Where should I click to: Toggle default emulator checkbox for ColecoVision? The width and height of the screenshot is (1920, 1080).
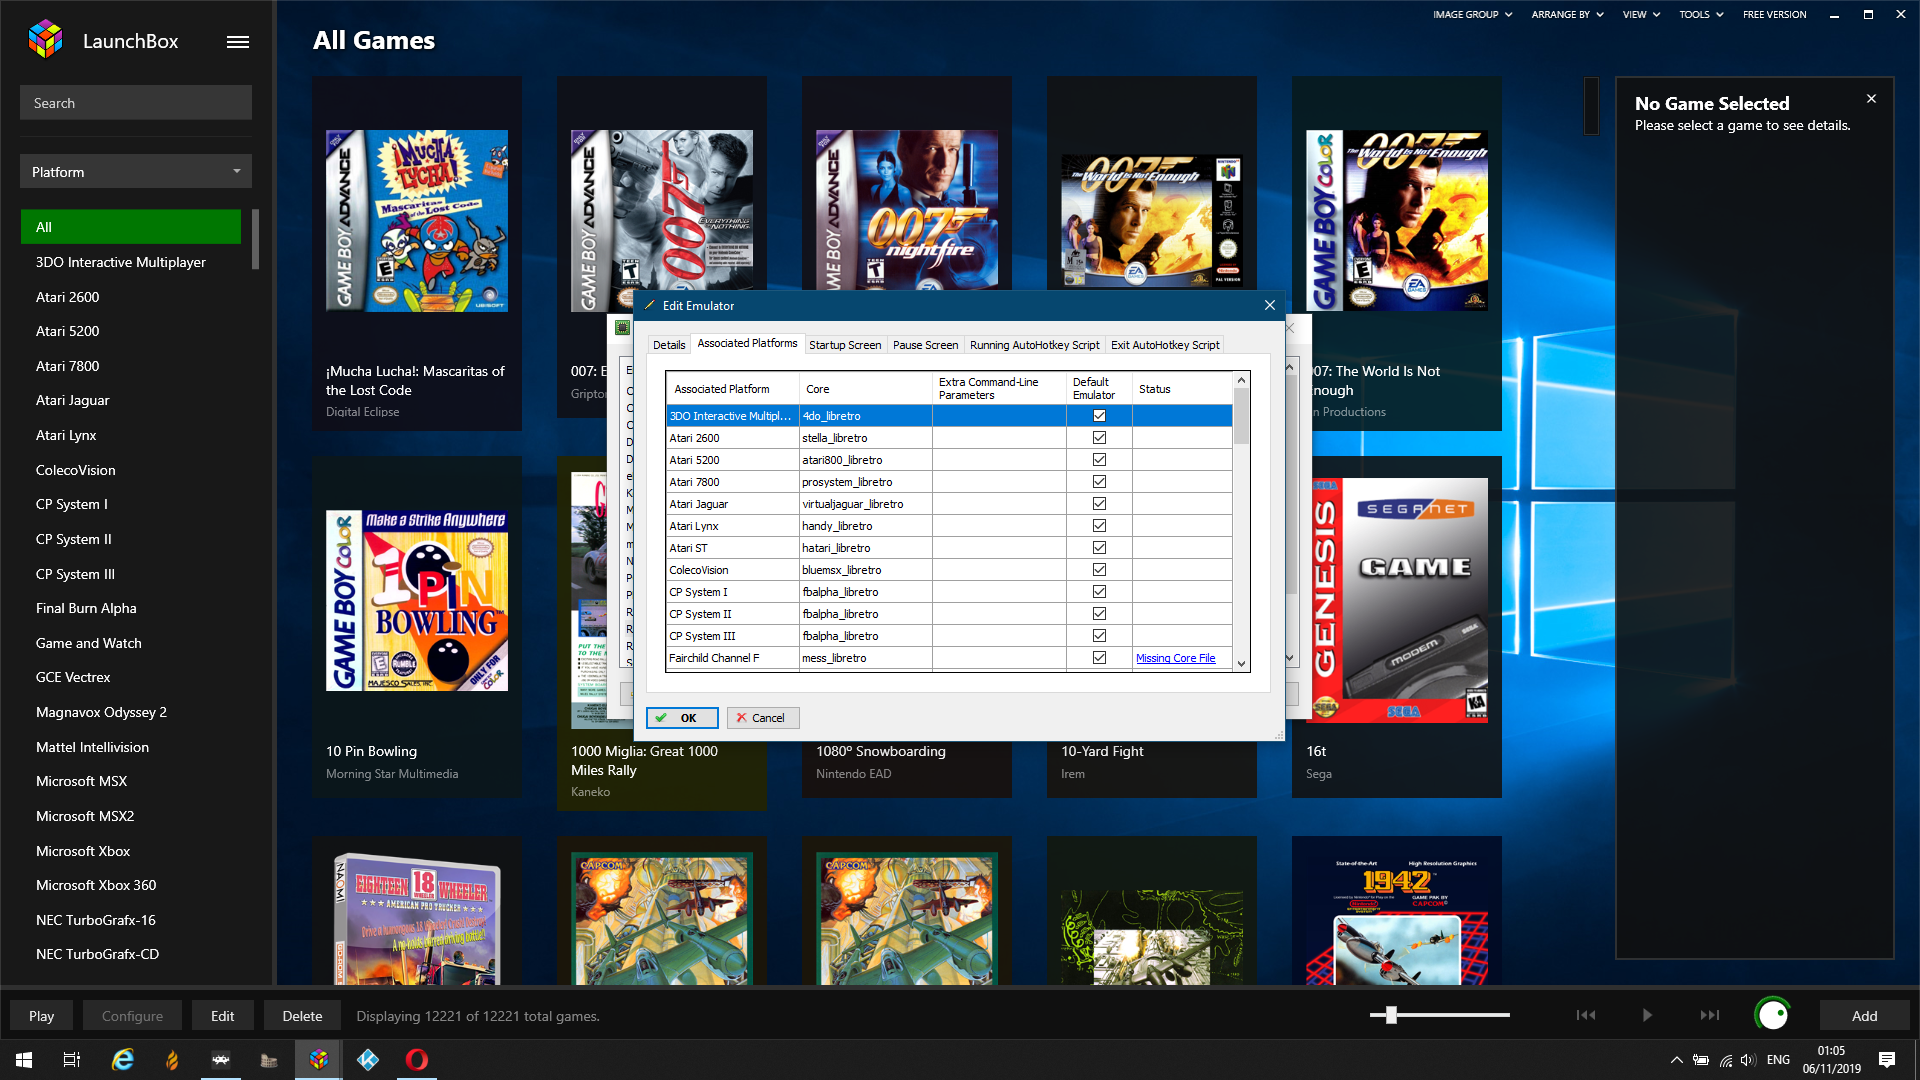(1099, 570)
